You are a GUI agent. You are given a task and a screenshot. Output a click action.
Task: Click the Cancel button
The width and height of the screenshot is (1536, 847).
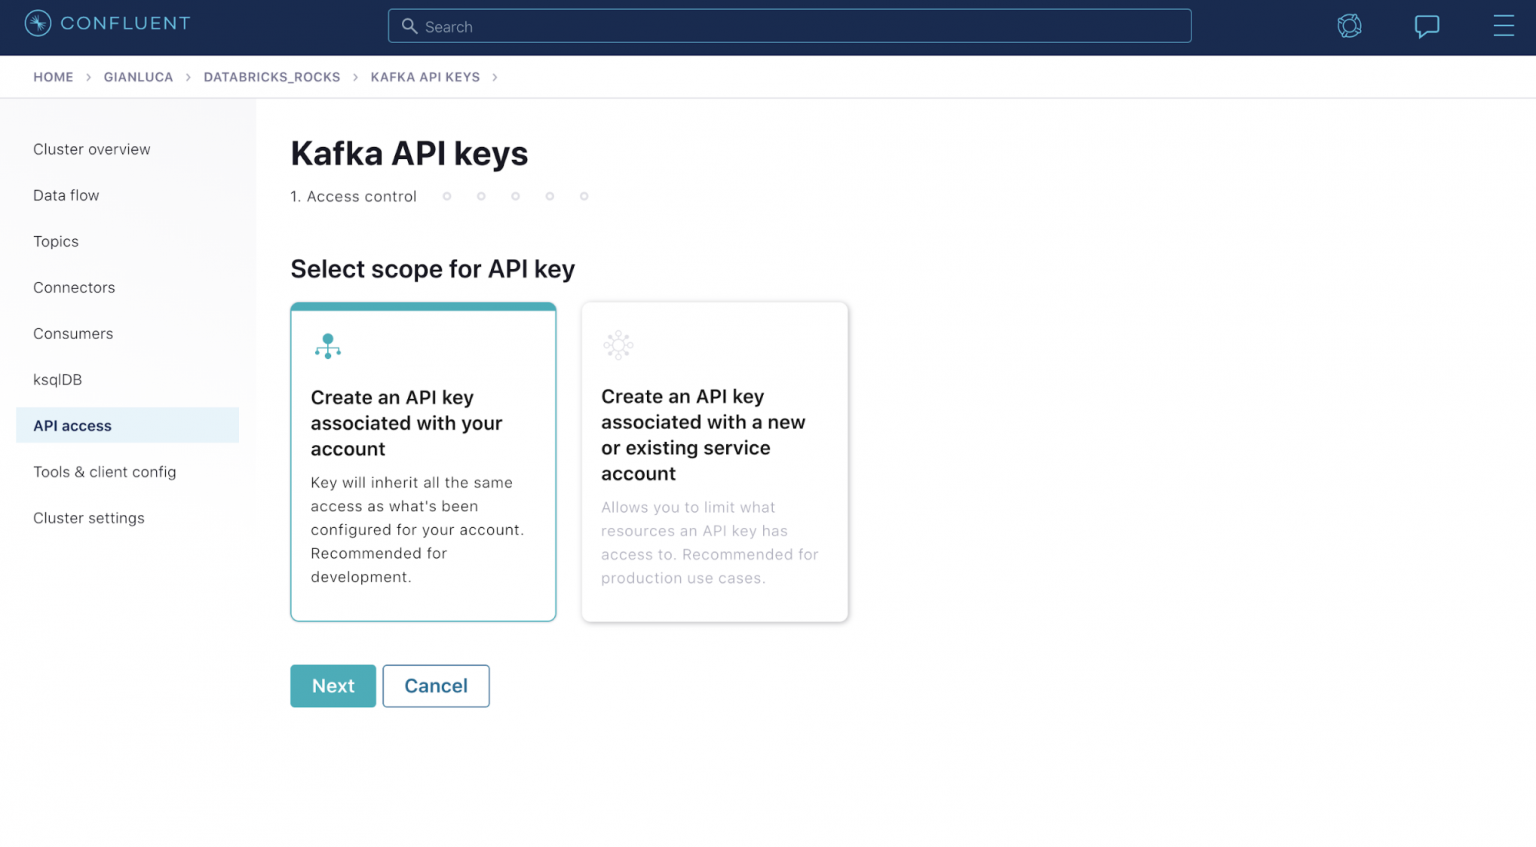pyautogui.click(x=436, y=686)
